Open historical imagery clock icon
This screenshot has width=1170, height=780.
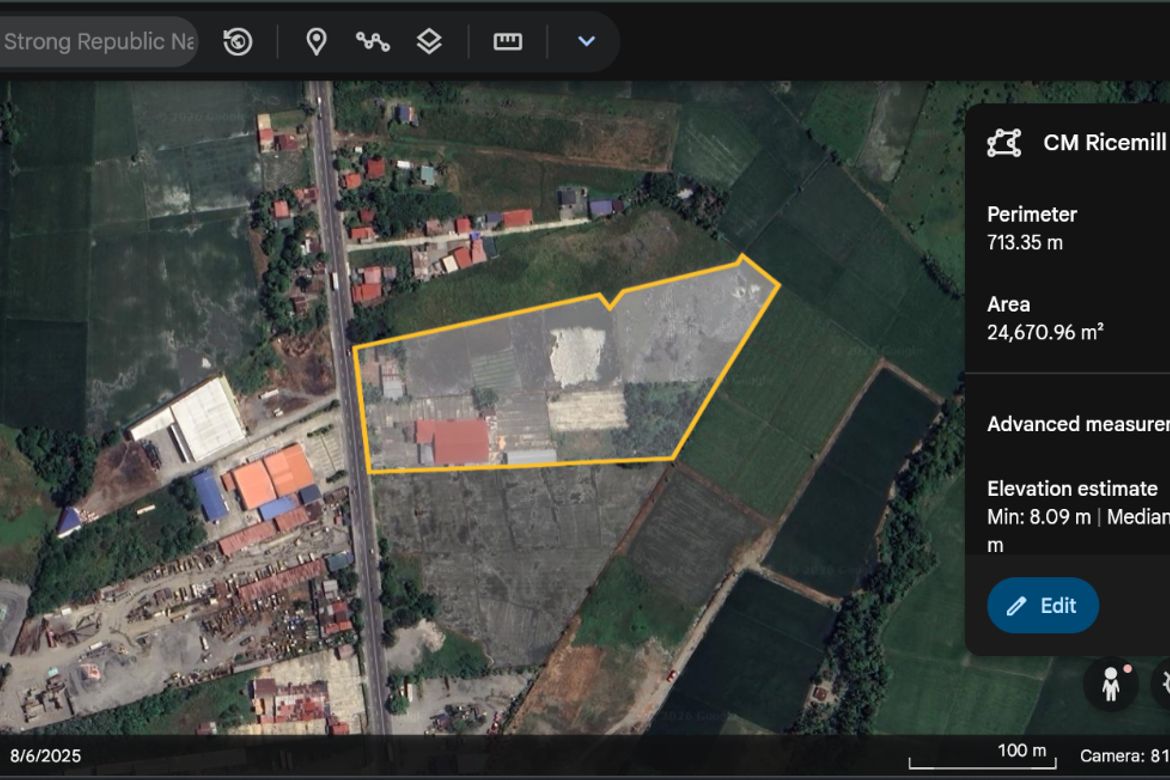pyautogui.click(x=238, y=42)
